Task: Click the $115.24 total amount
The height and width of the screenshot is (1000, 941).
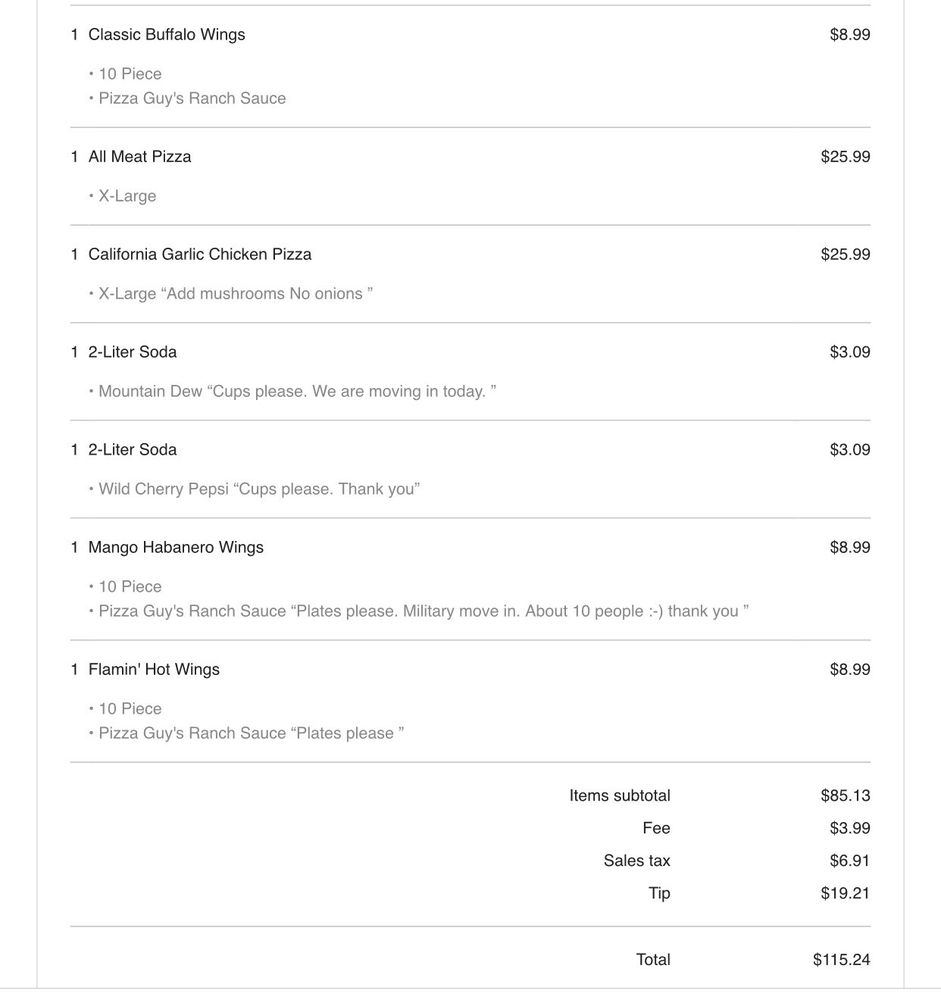Action: point(841,960)
